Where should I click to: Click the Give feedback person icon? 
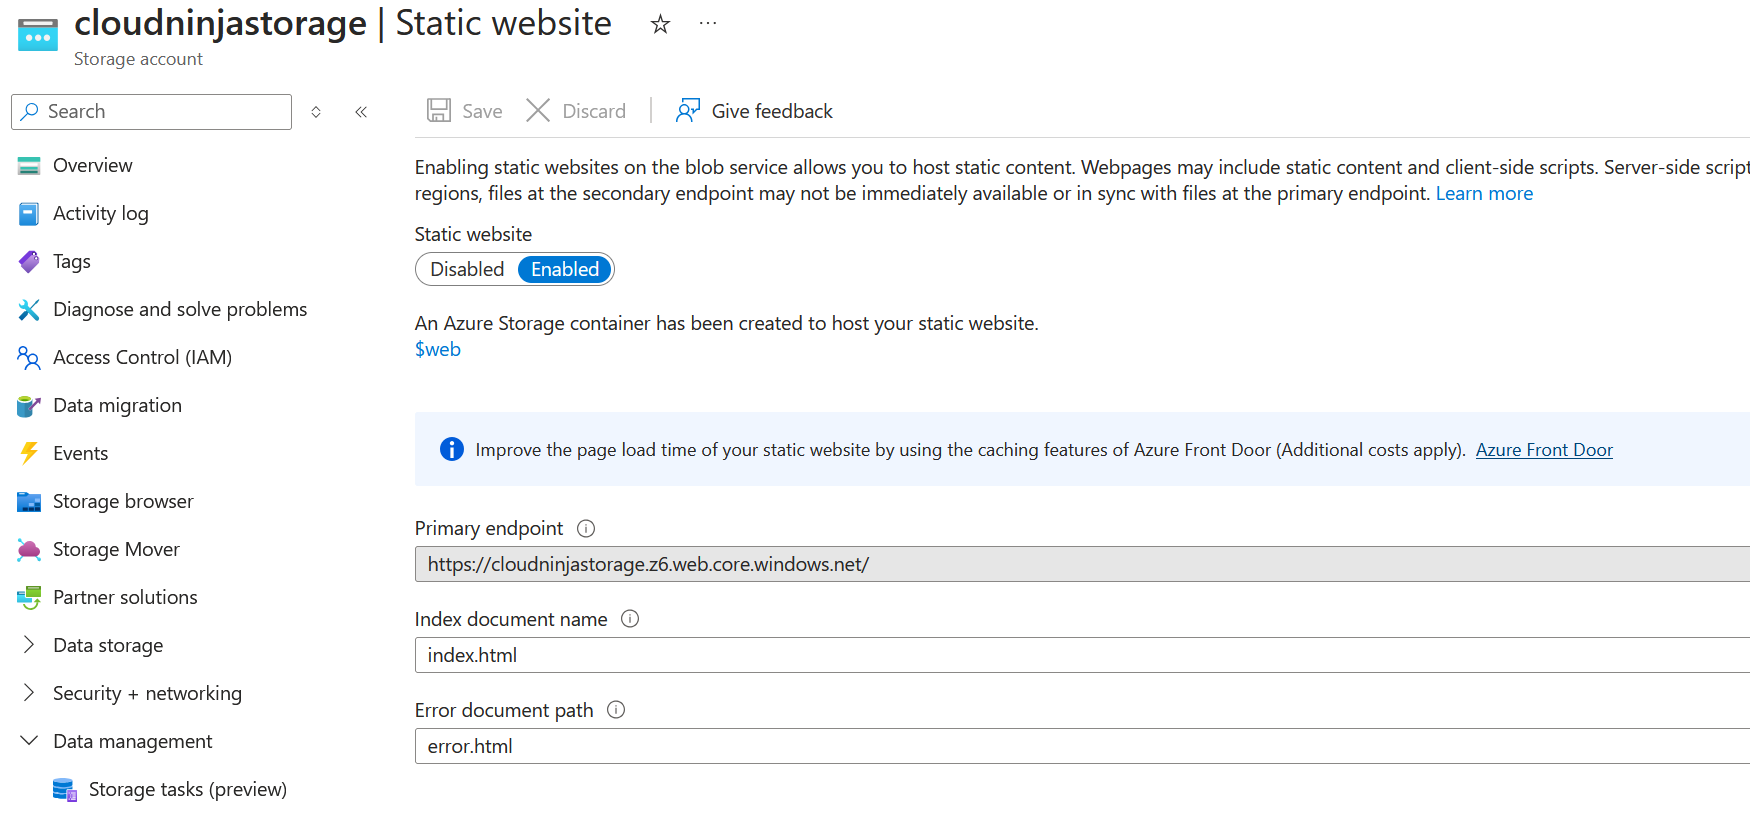click(688, 110)
